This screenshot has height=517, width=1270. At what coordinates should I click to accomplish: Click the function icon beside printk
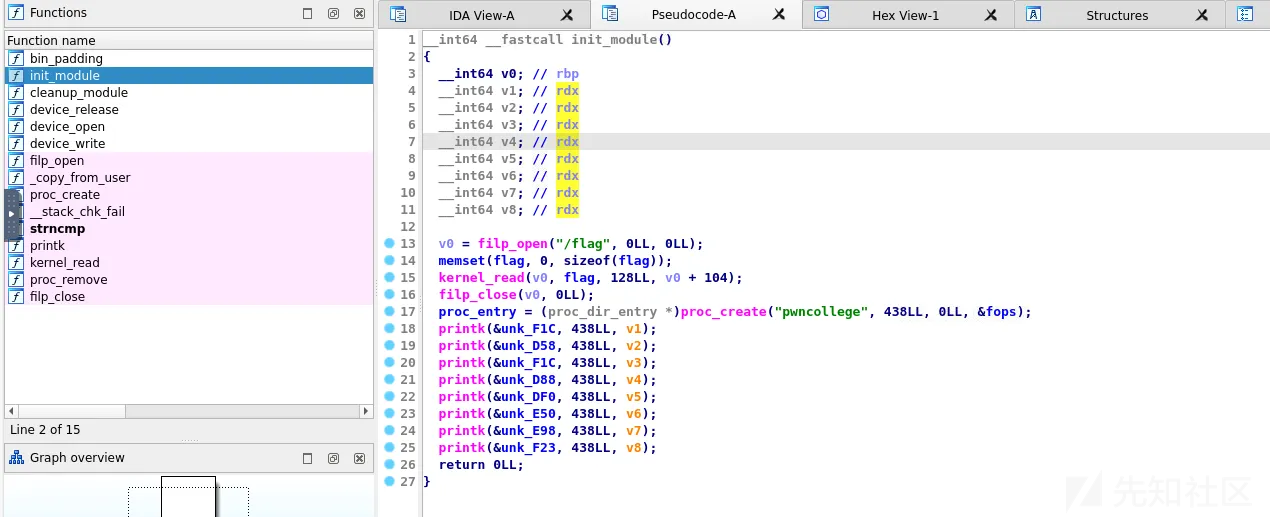click(16, 246)
